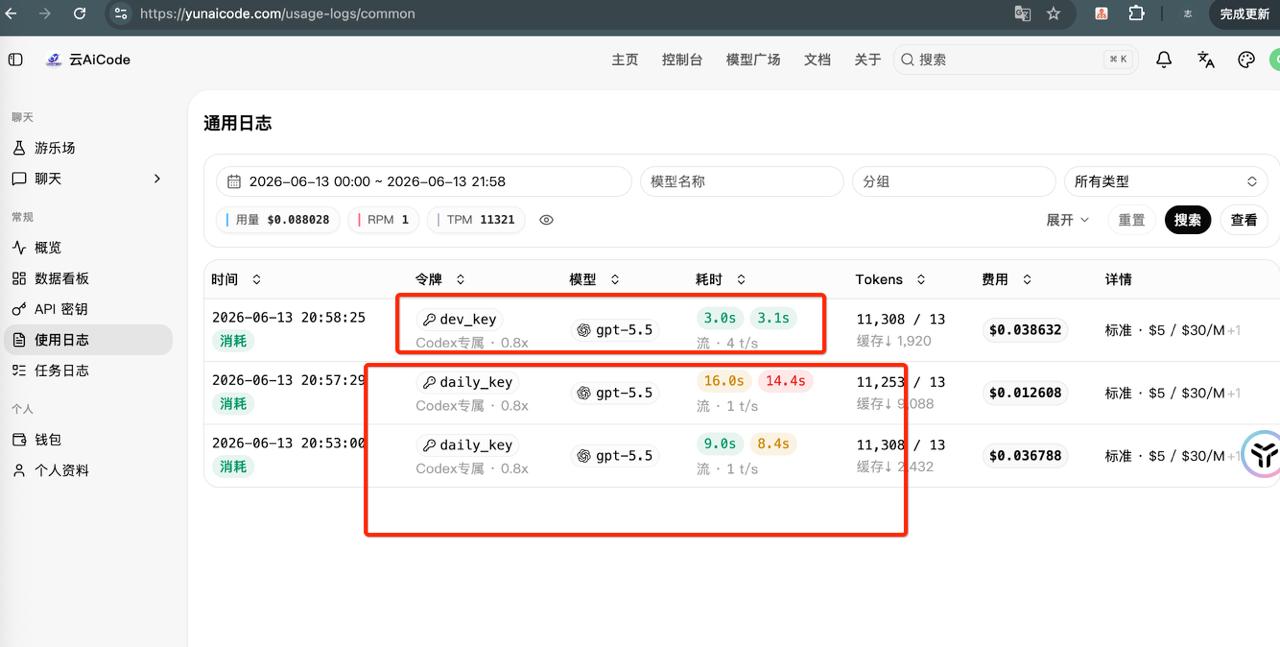The width and height of the screenshot is (1280, 647).
Task: Open 文档 in top navigation
Action: click(x=817, y=60)
